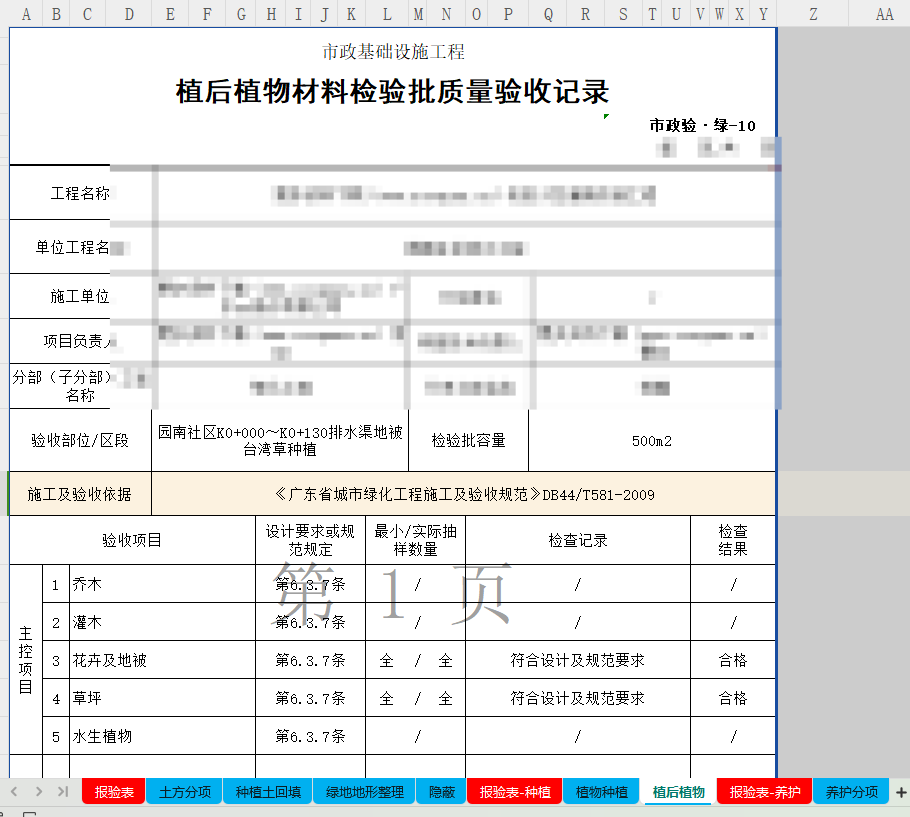Screen dimensions: 910x817
Task: Select the cell containing 500m2
Action: coord(651,441)
